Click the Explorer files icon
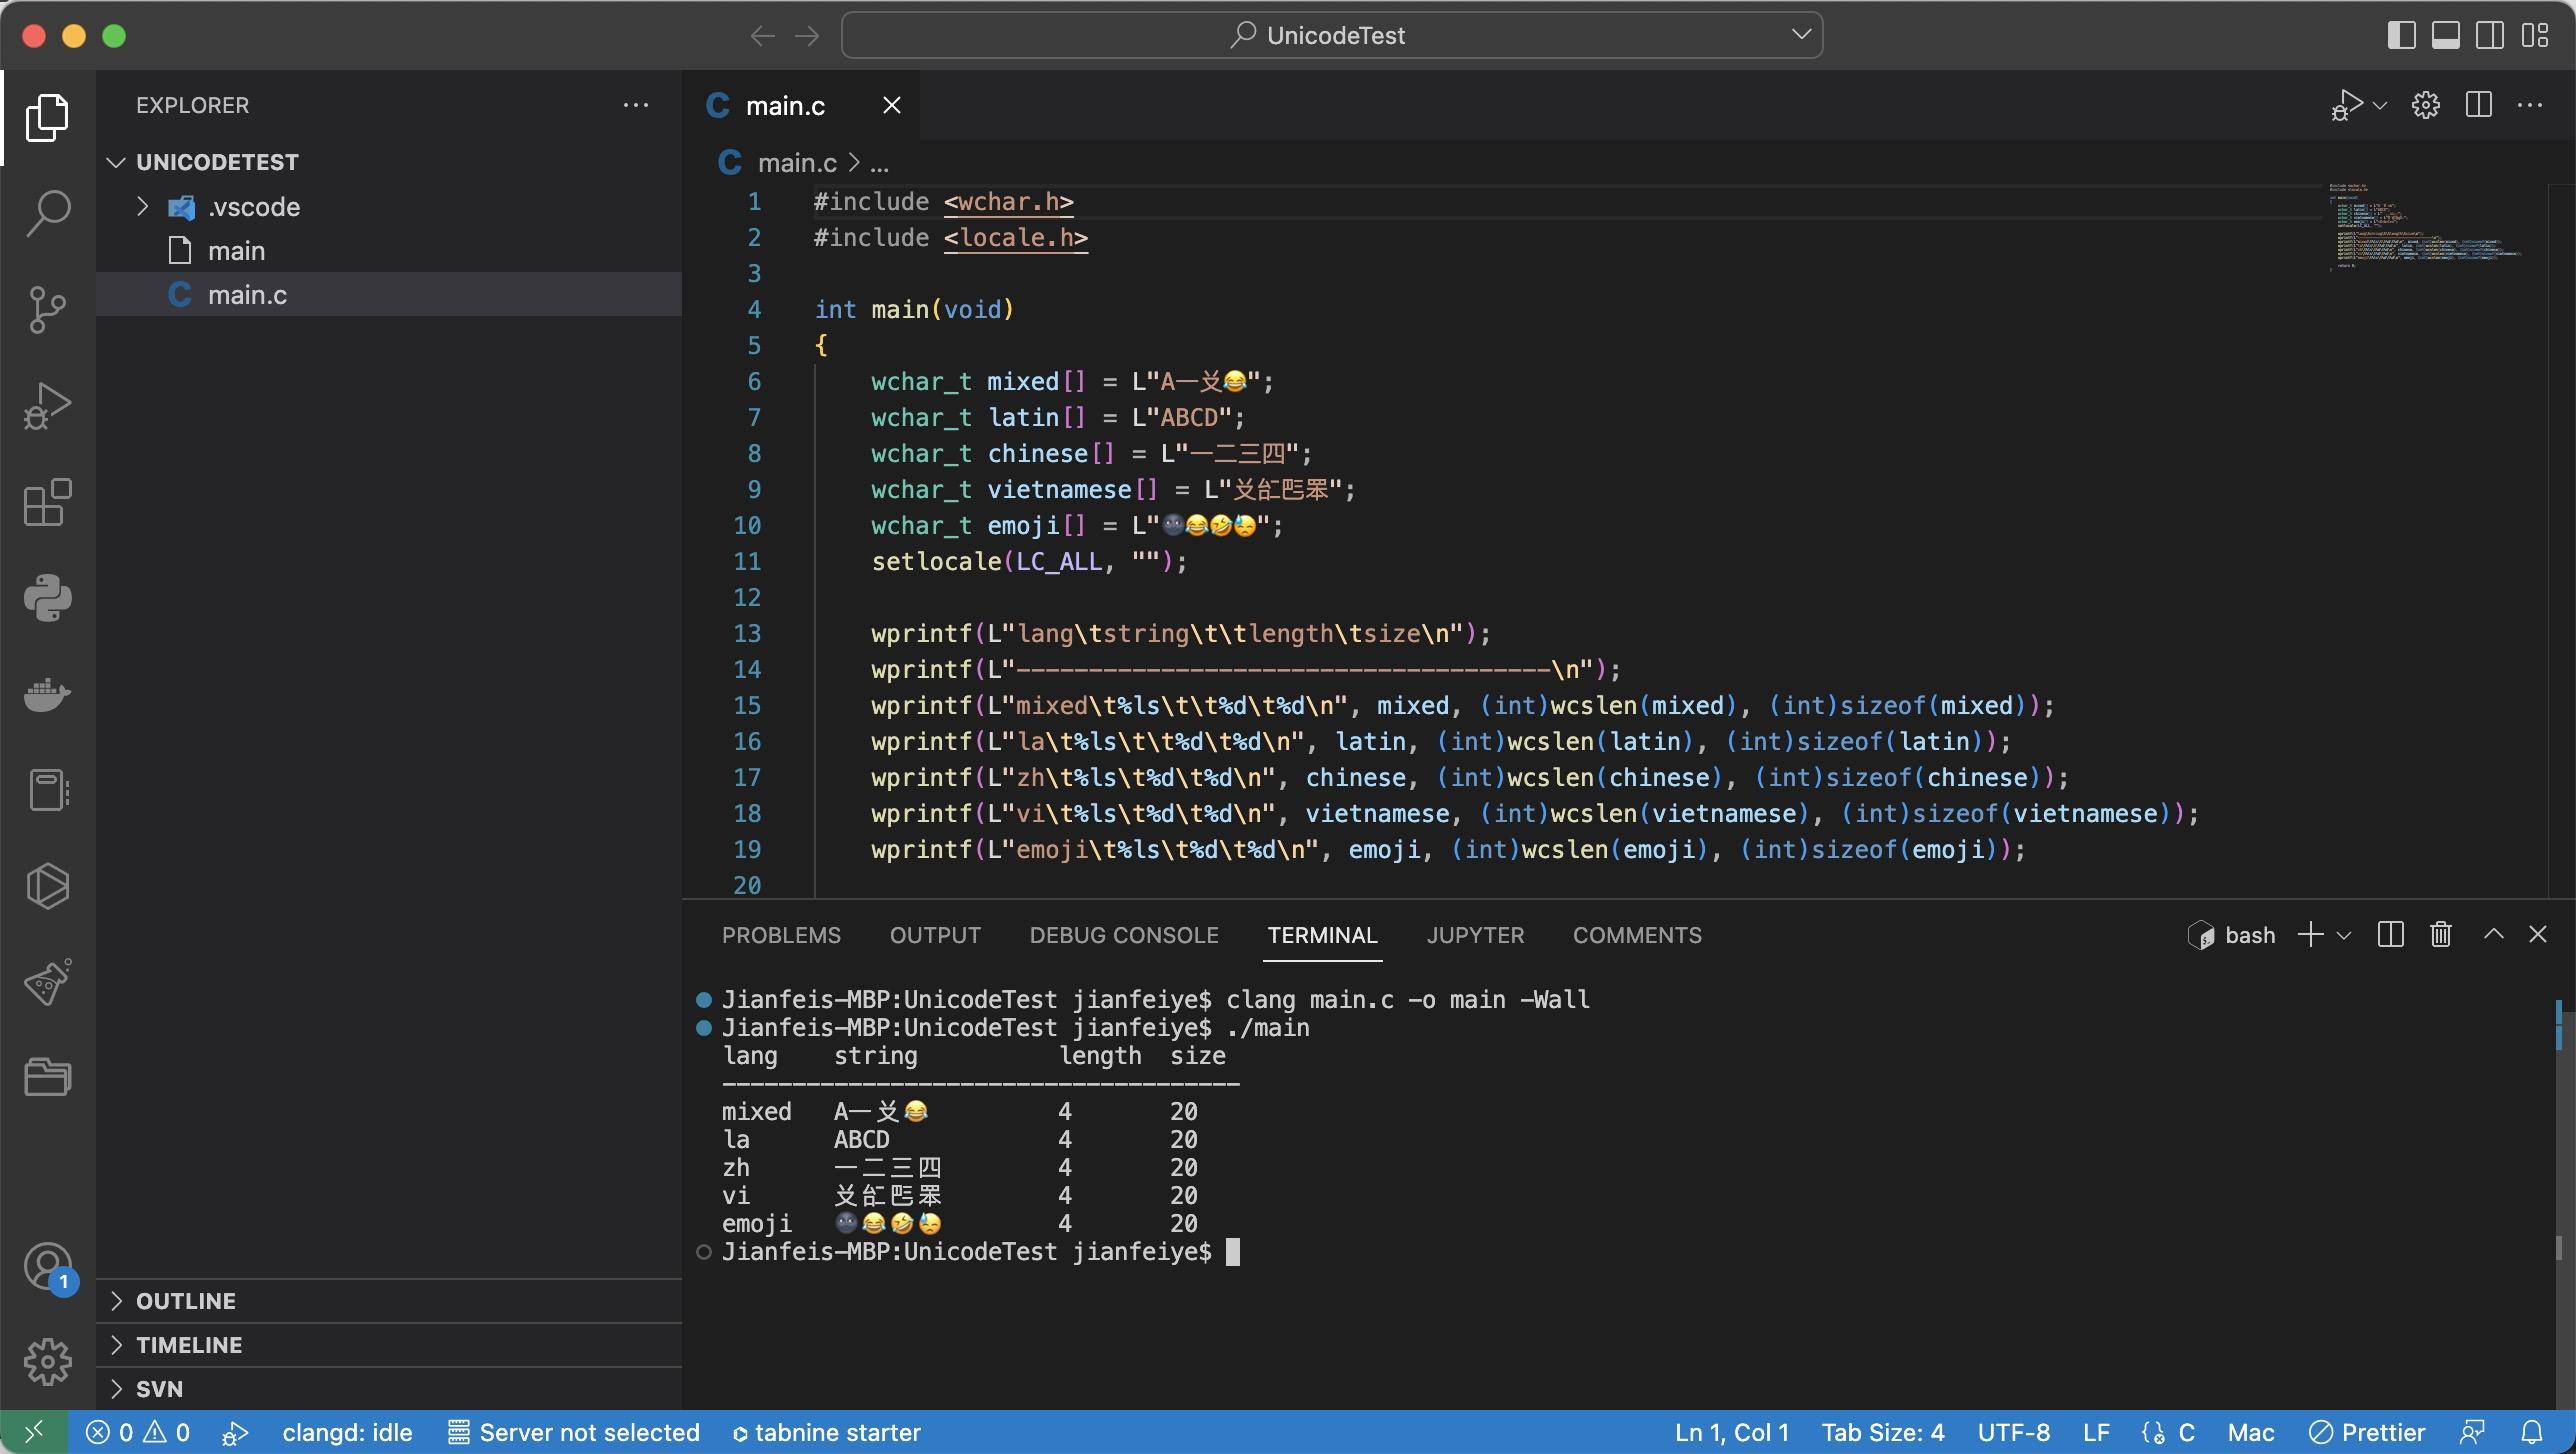Viewport: 2576px width, 1454px height. click(x=47, y=117)
